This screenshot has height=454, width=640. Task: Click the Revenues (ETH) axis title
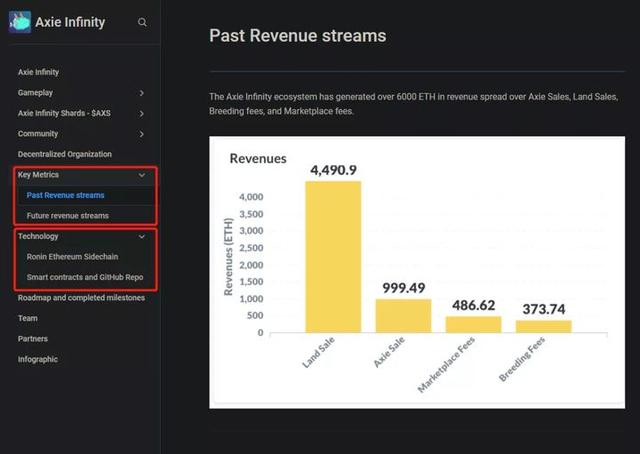click(229, 256)
